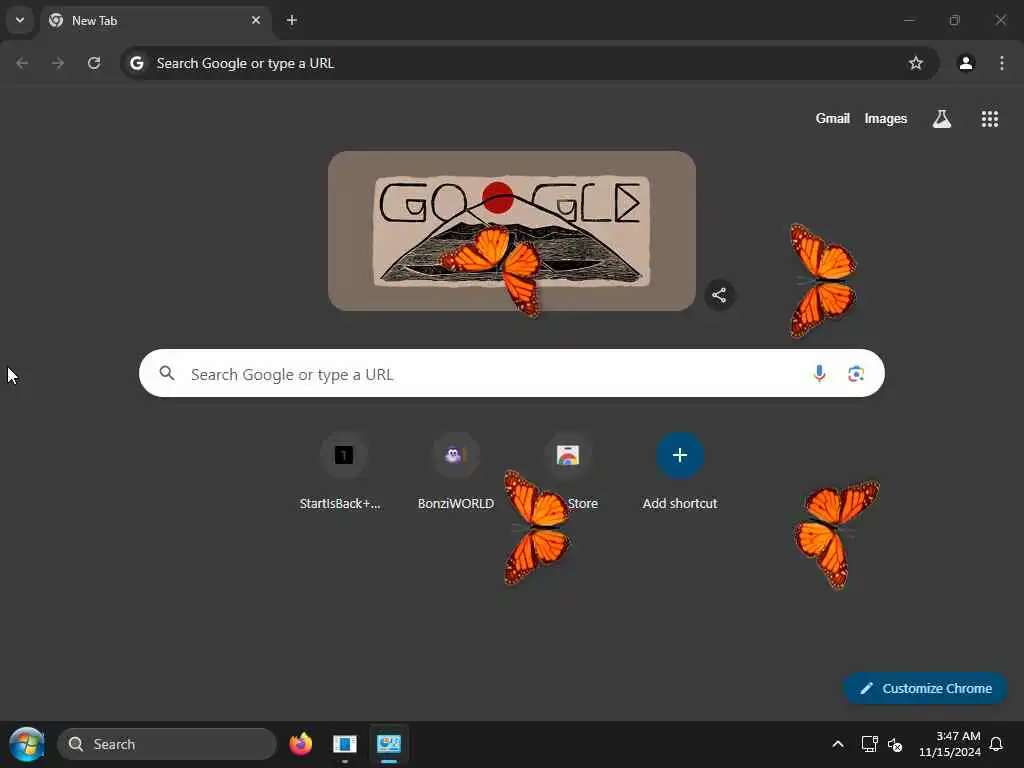Open the network status tray icon
1024x768 pixels.
pyautogui.click(x=869, y=744)
